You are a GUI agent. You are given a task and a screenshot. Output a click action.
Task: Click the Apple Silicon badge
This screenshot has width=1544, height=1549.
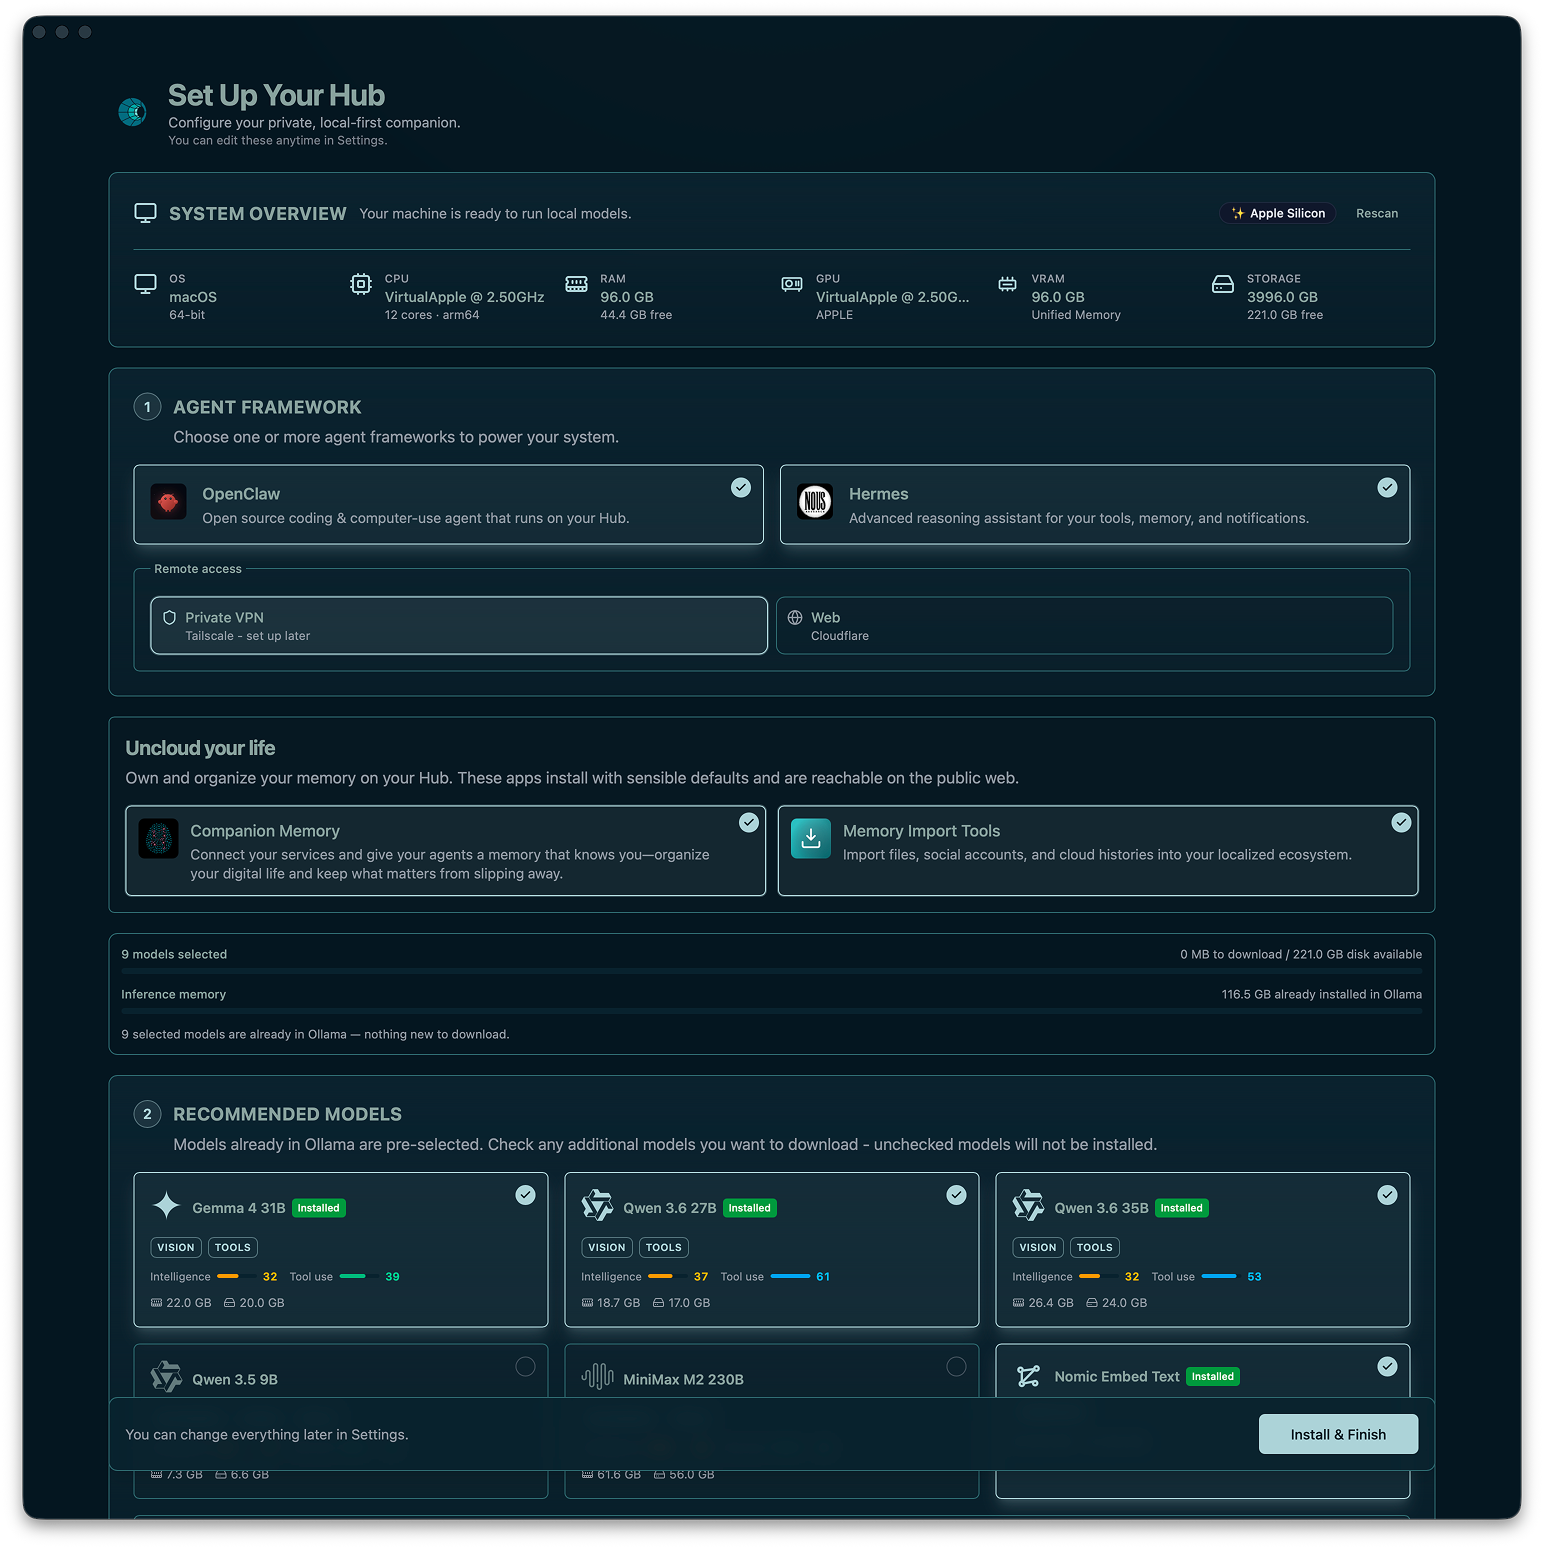pyautogui.click(x=1277, y=213)
